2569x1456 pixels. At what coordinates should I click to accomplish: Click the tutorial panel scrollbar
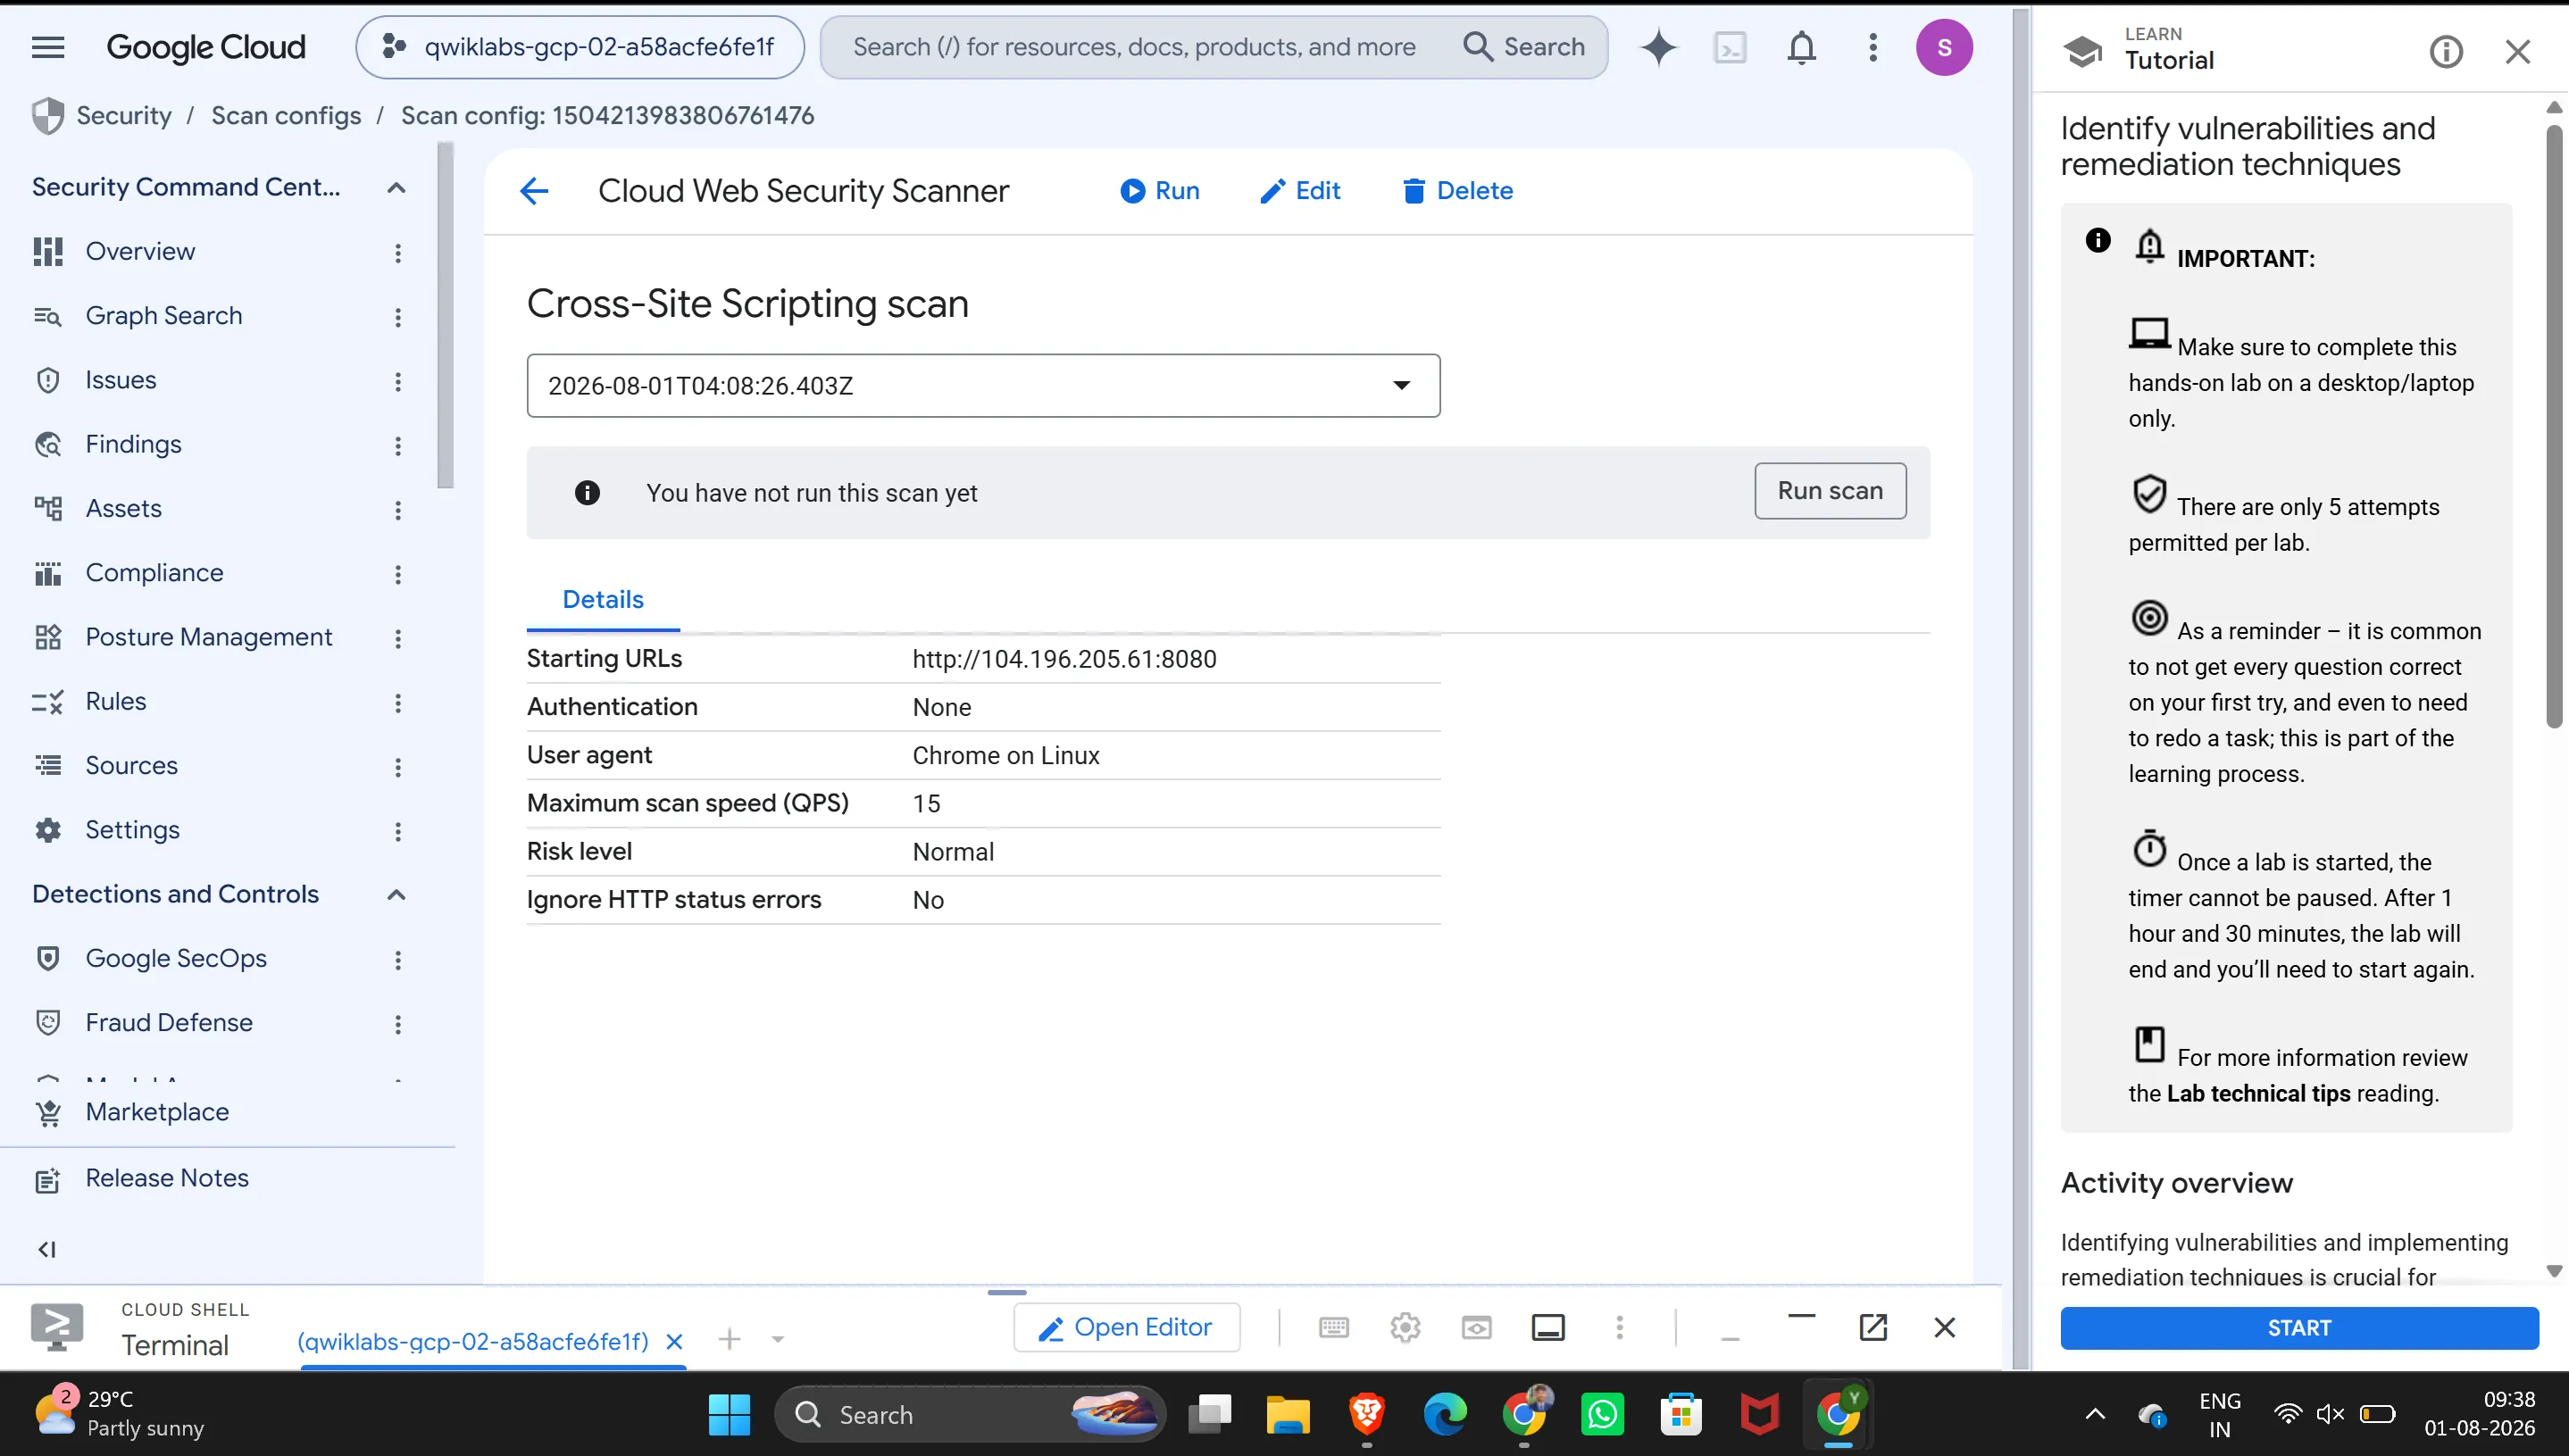click(x=2554, y=425)
